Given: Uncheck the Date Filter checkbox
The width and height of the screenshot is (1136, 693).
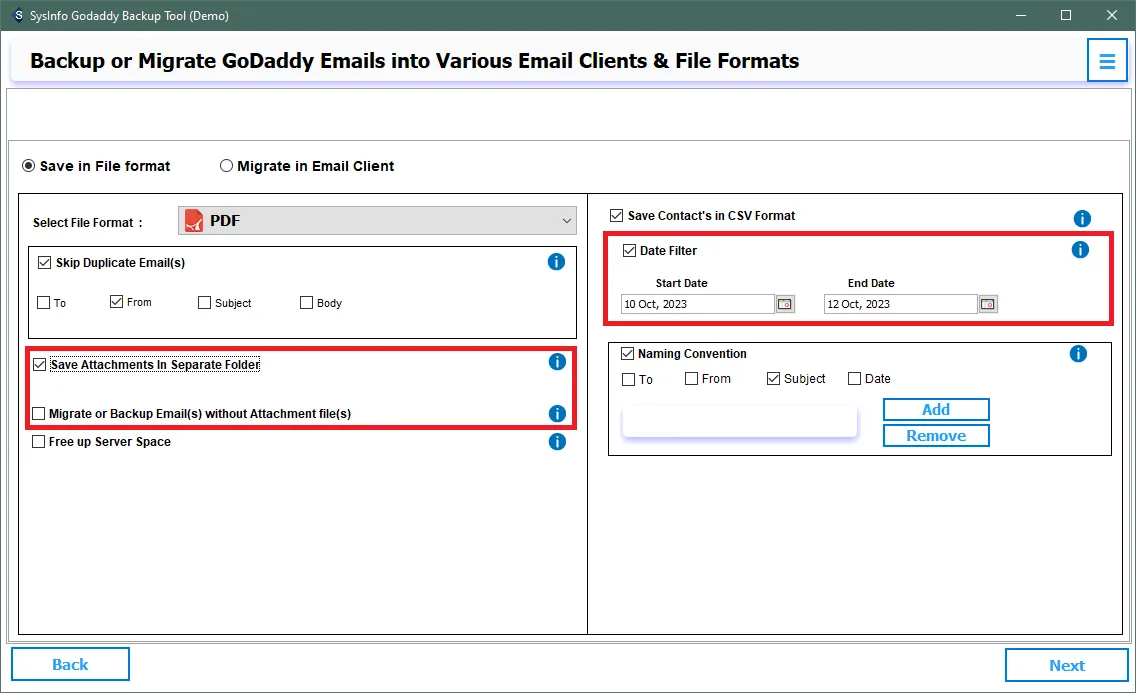Looking at the screenshot, I should 629,251.
